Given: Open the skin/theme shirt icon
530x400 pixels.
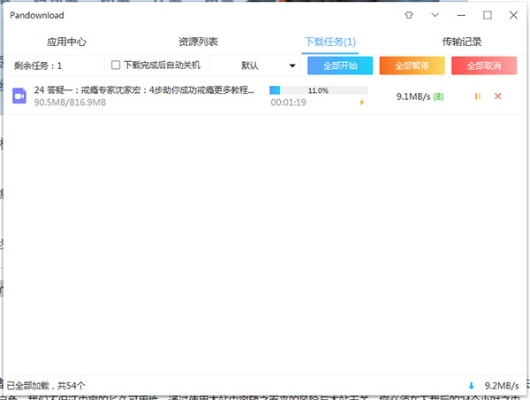Looking at the screenshot, I should click(409, 15).
